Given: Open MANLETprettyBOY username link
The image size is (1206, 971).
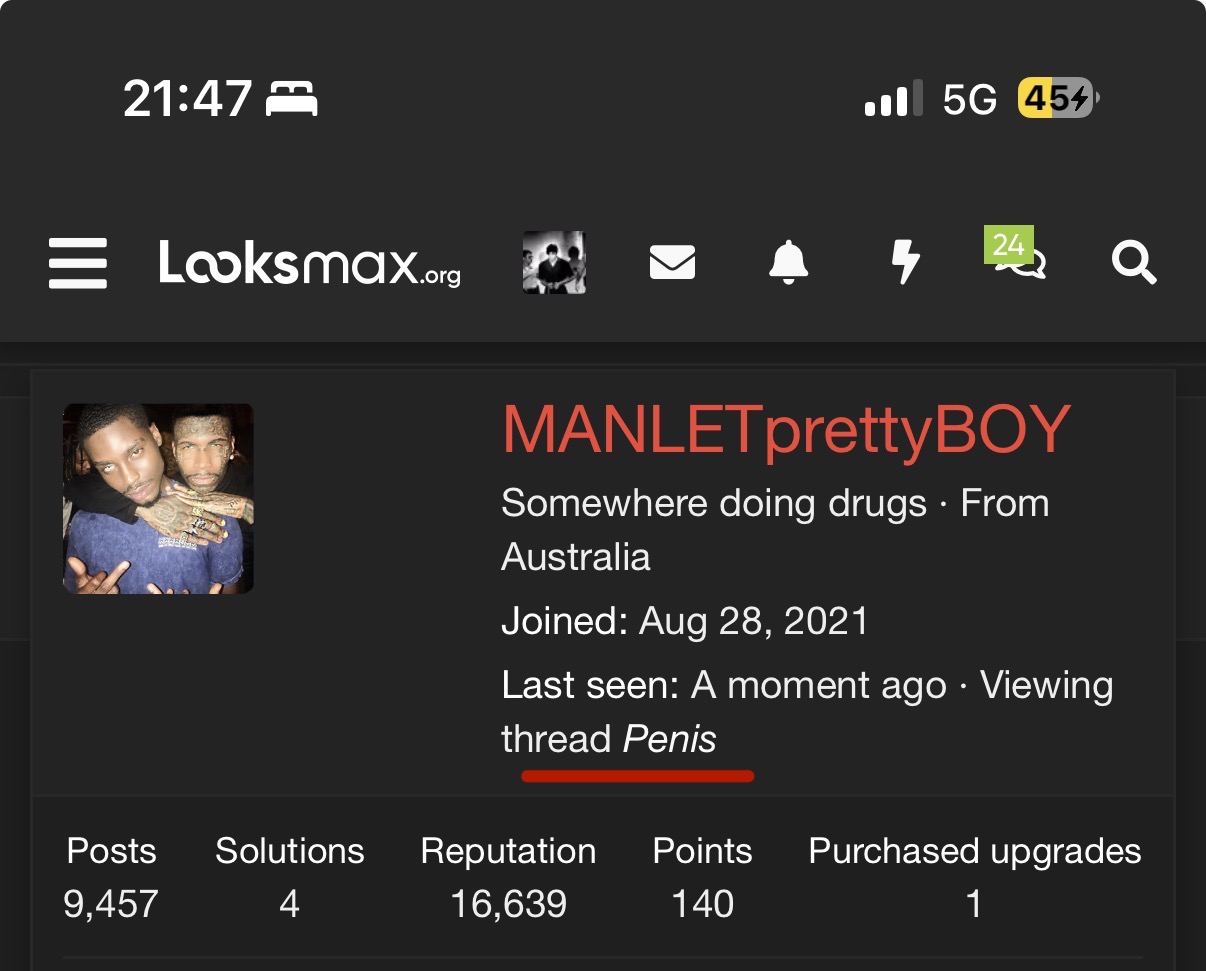Looking at the screenshot, I should tap(786, 431).
